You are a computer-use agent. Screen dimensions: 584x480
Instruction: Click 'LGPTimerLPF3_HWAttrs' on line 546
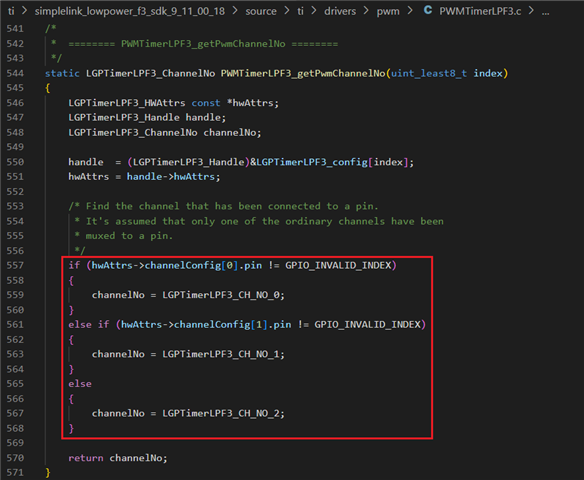coord(127,103)
